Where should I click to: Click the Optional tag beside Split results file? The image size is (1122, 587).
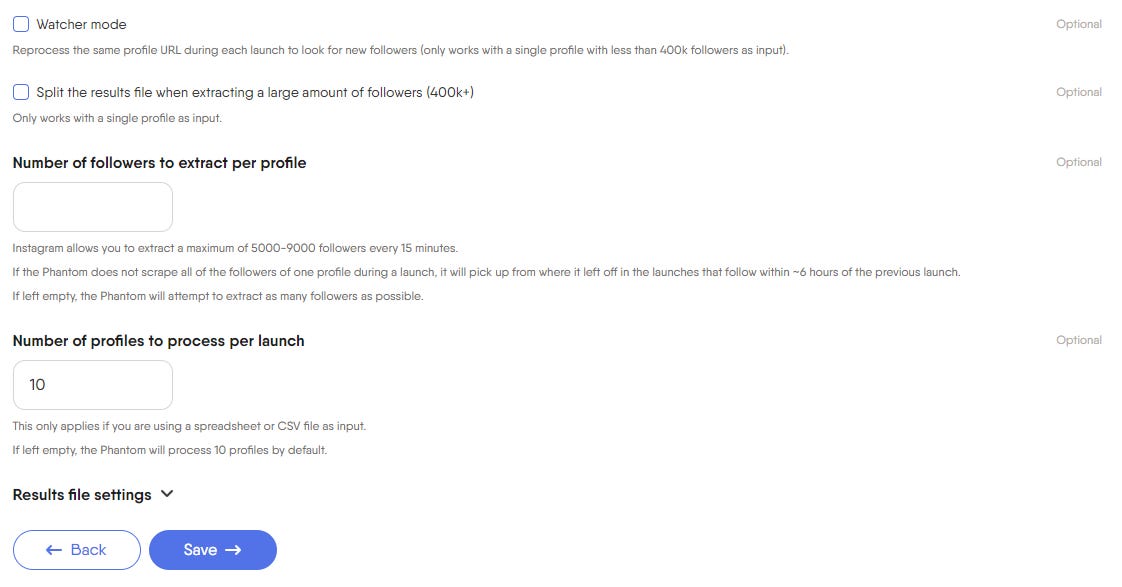[x=1078, y=92]
